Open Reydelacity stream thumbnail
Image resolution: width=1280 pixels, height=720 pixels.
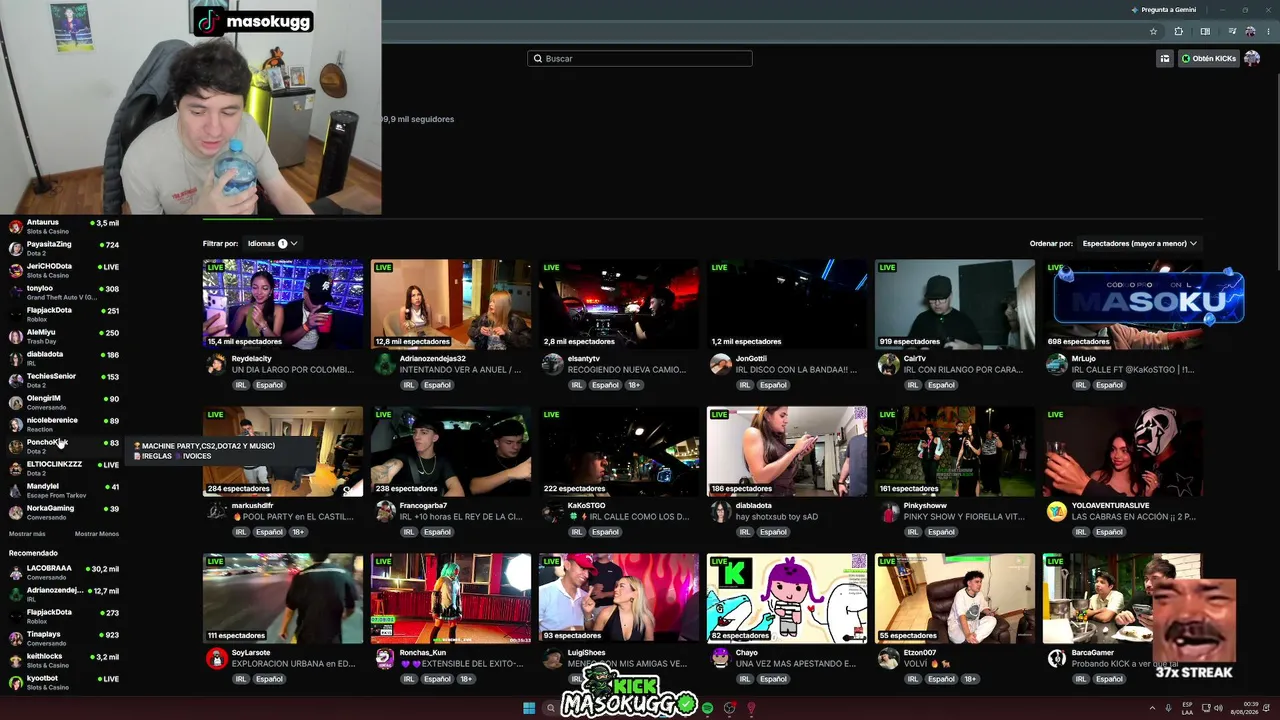click(283, 304)
